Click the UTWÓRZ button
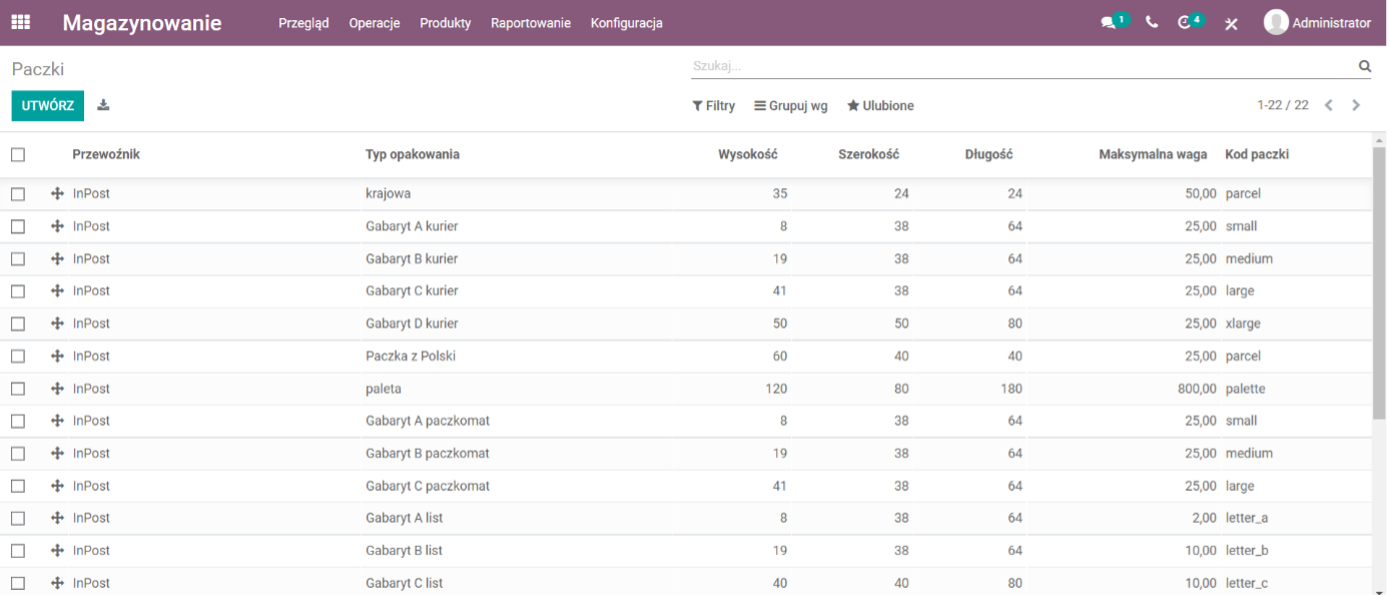The height and width of the screenshot is (598, 1390). click(48, 106)
